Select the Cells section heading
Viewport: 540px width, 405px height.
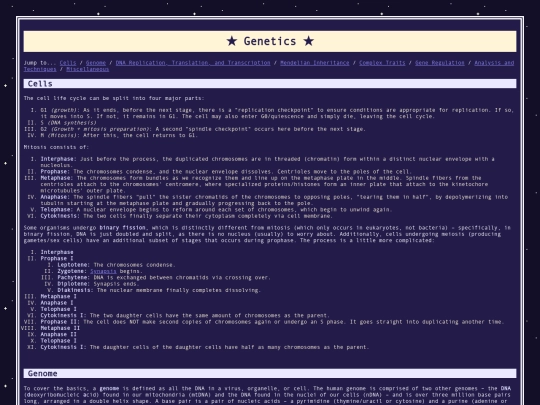(270, 84)
